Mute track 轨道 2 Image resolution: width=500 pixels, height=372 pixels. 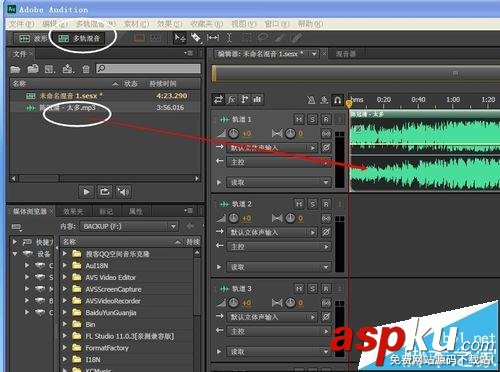(299, 204)
